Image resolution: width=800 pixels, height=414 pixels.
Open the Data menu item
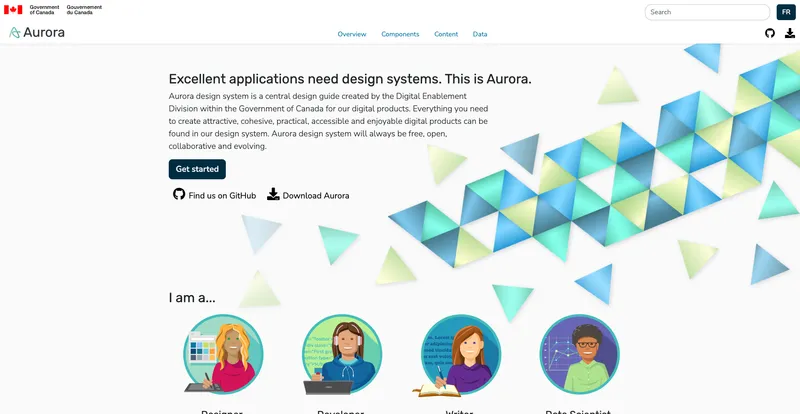pyautogui.click(x=480, y=34)
